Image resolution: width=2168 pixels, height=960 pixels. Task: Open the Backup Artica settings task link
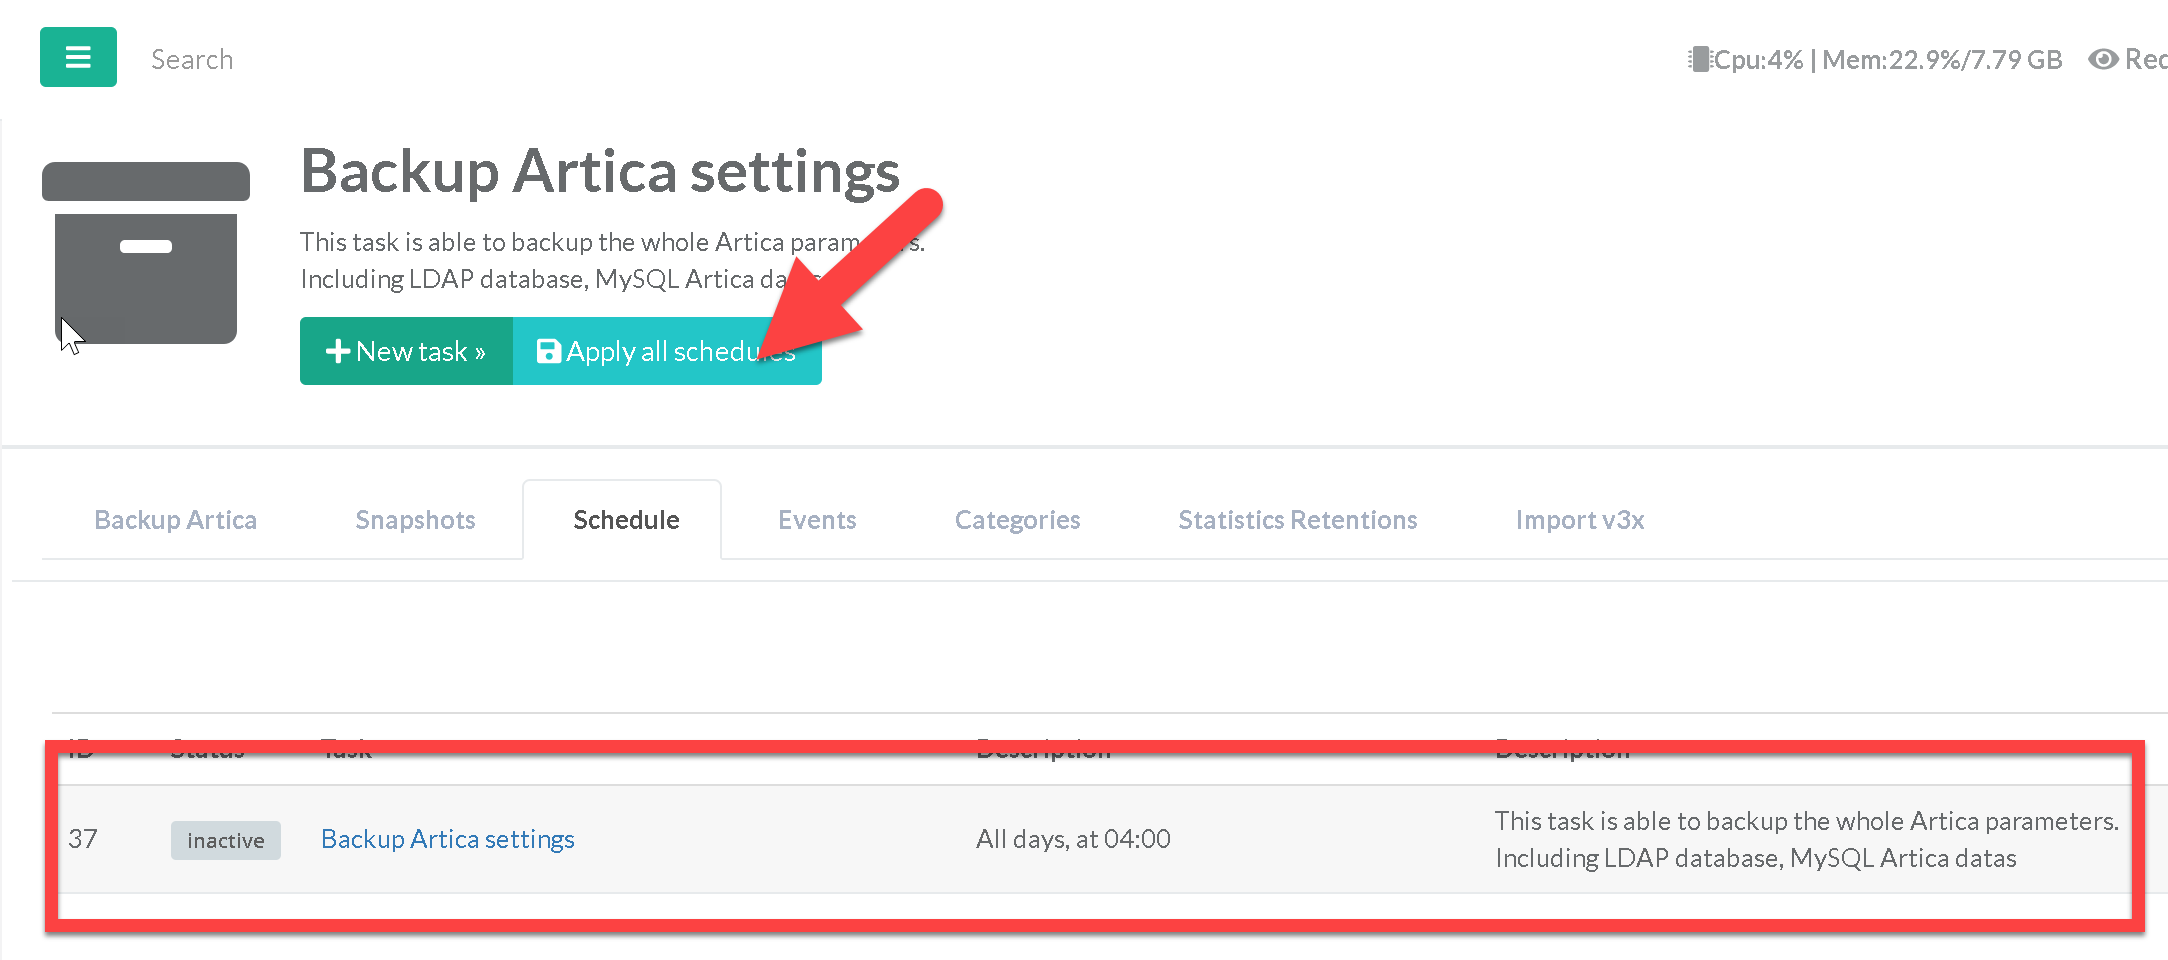(447, 839)
